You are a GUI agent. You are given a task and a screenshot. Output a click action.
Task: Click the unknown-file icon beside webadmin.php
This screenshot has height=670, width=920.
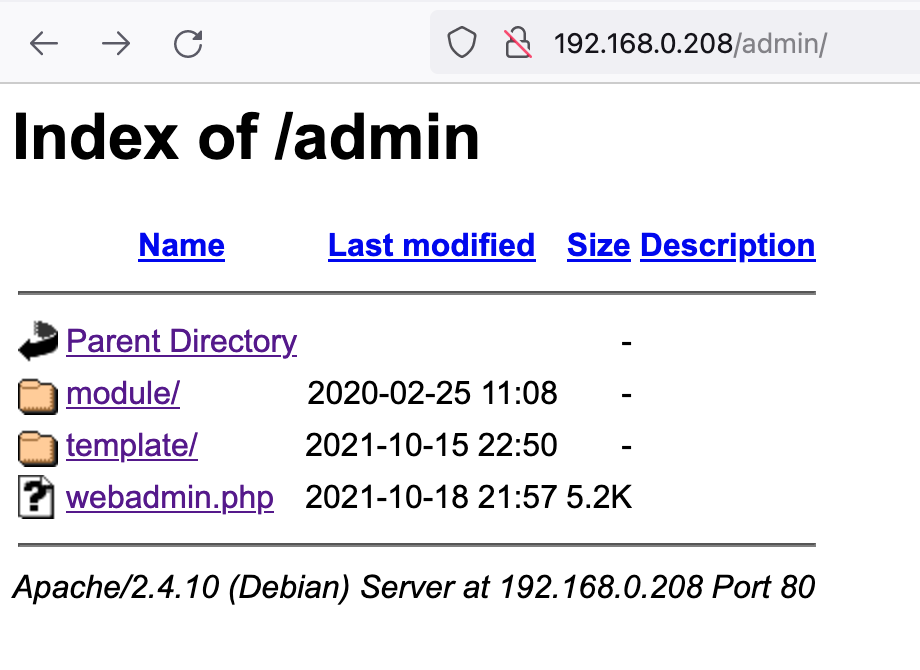(37, 498)
